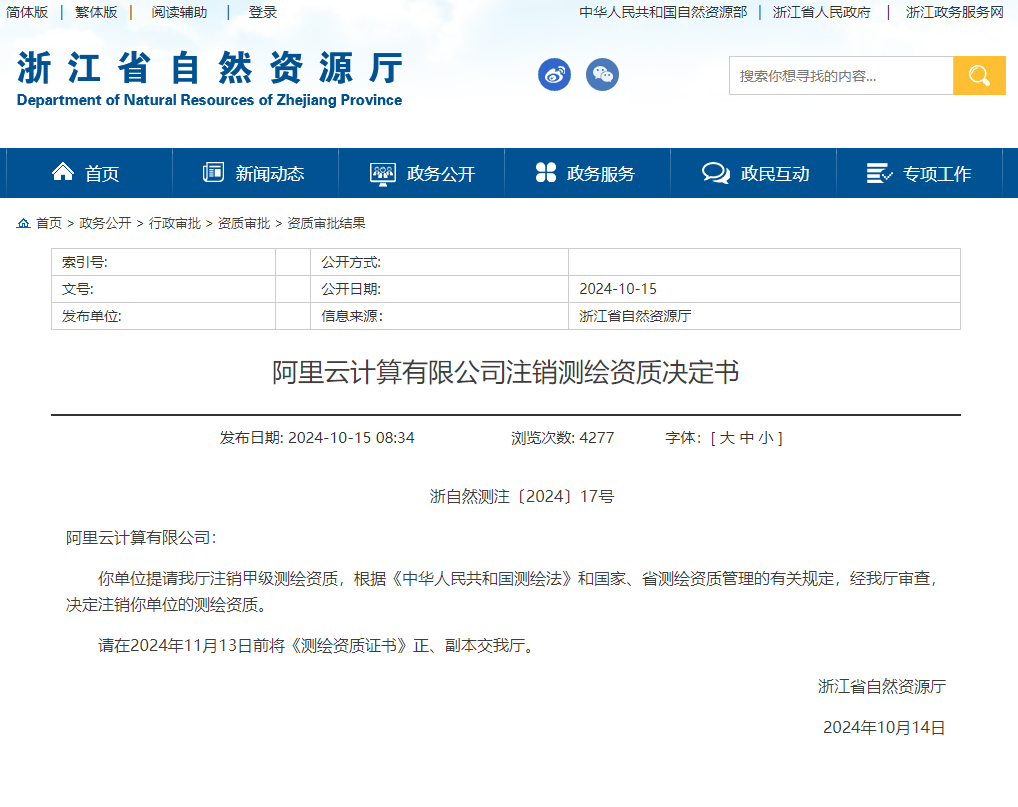Go to 资质审批 in the breadcrumb

coord(243,223)
